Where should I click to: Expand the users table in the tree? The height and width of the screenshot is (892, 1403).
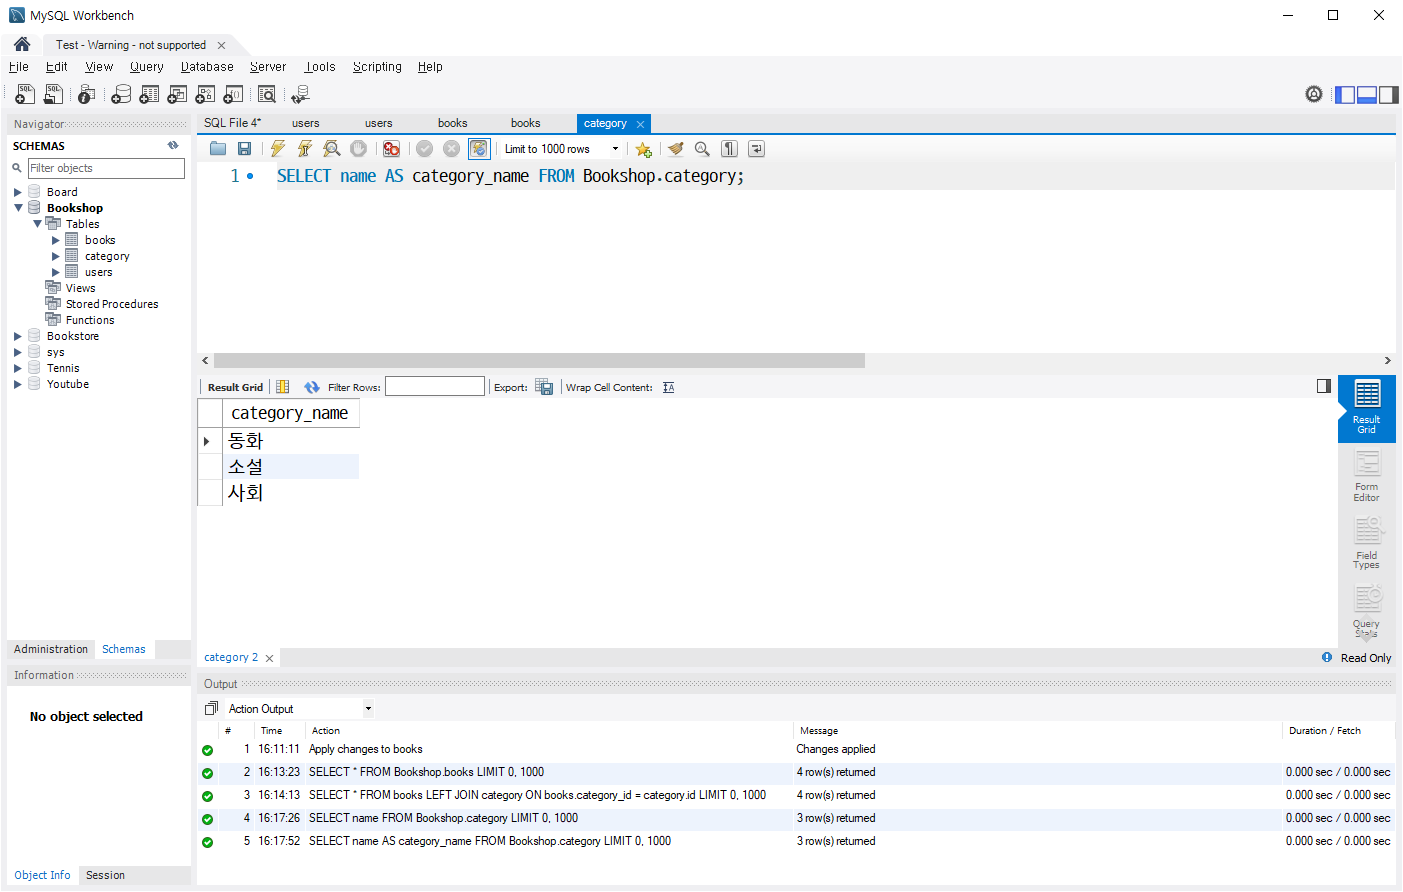[x=56, y=272]
